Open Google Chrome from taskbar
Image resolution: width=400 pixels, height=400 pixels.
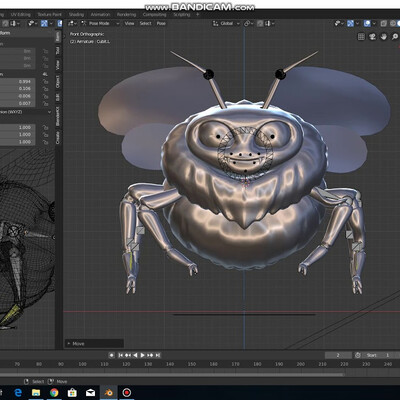pyautogui.click(x=54, y=393)
